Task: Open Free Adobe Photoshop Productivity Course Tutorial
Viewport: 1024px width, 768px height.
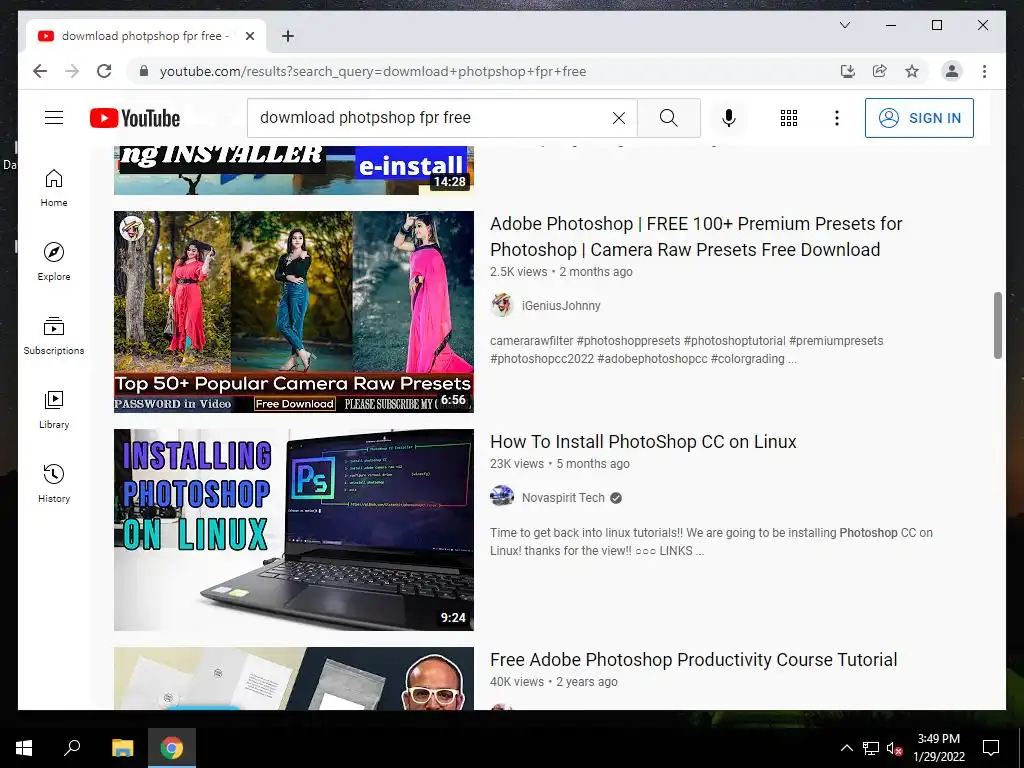Action: pyautogui.click(x=694, y=660)
